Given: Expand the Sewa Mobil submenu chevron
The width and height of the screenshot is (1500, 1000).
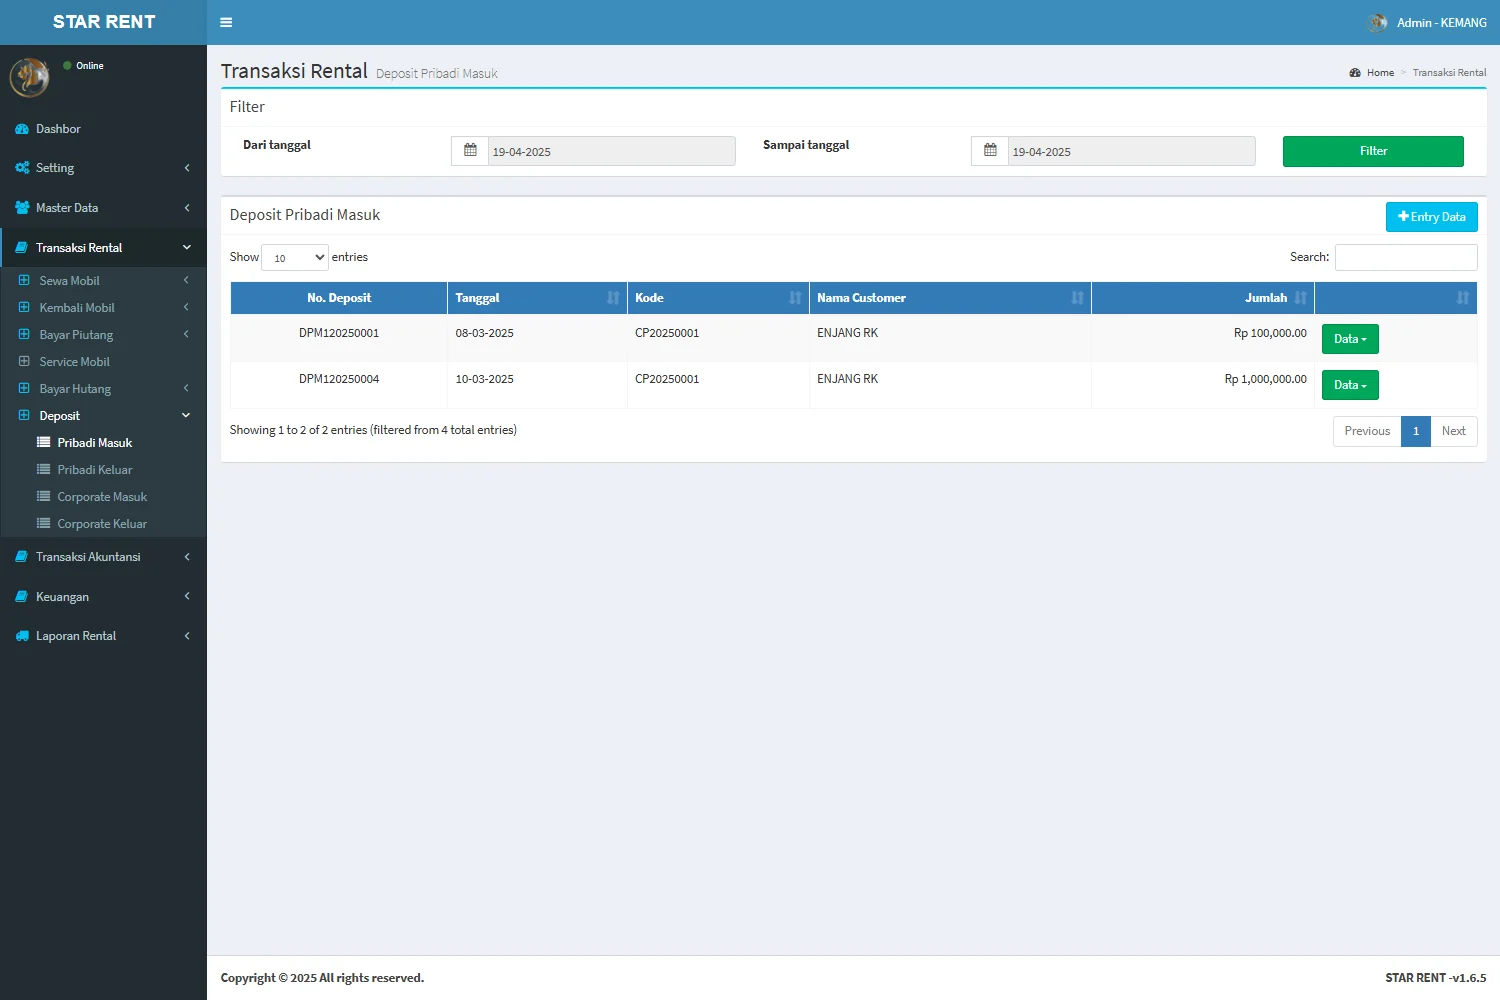Looking at the screenshot, I should point(186,281).
